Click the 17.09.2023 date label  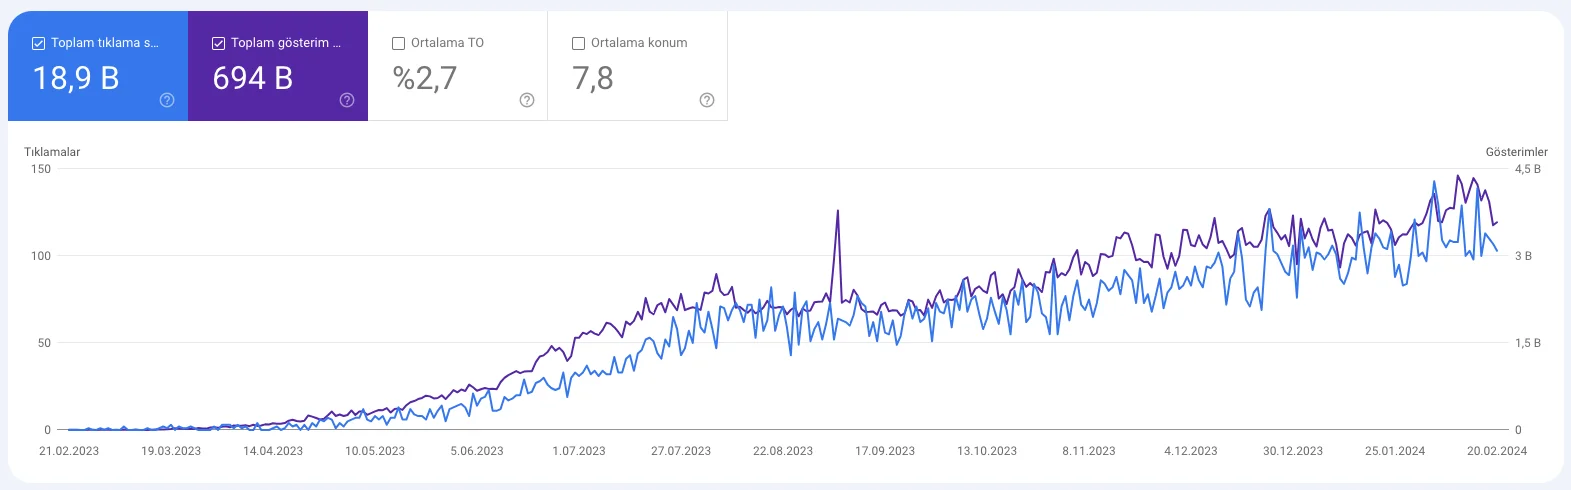click(x=885, y=451)
